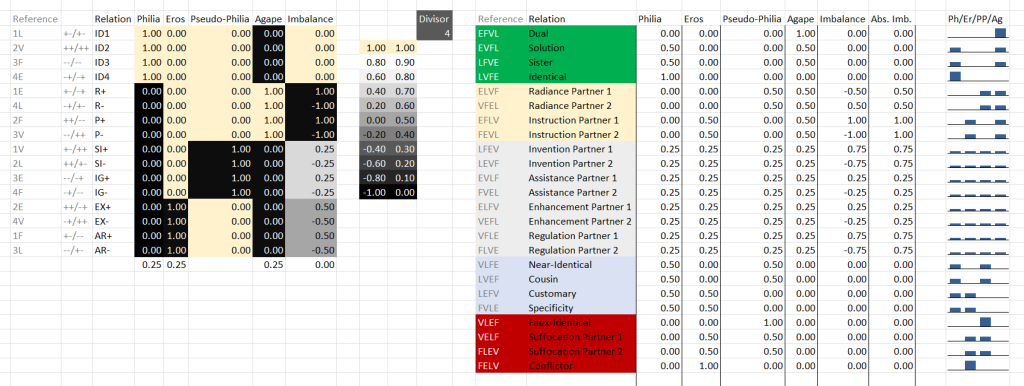Viewport: 1024px width, 386px height.
Task: Select the Sister relation green cell
Action: click(x=581, y=62)
